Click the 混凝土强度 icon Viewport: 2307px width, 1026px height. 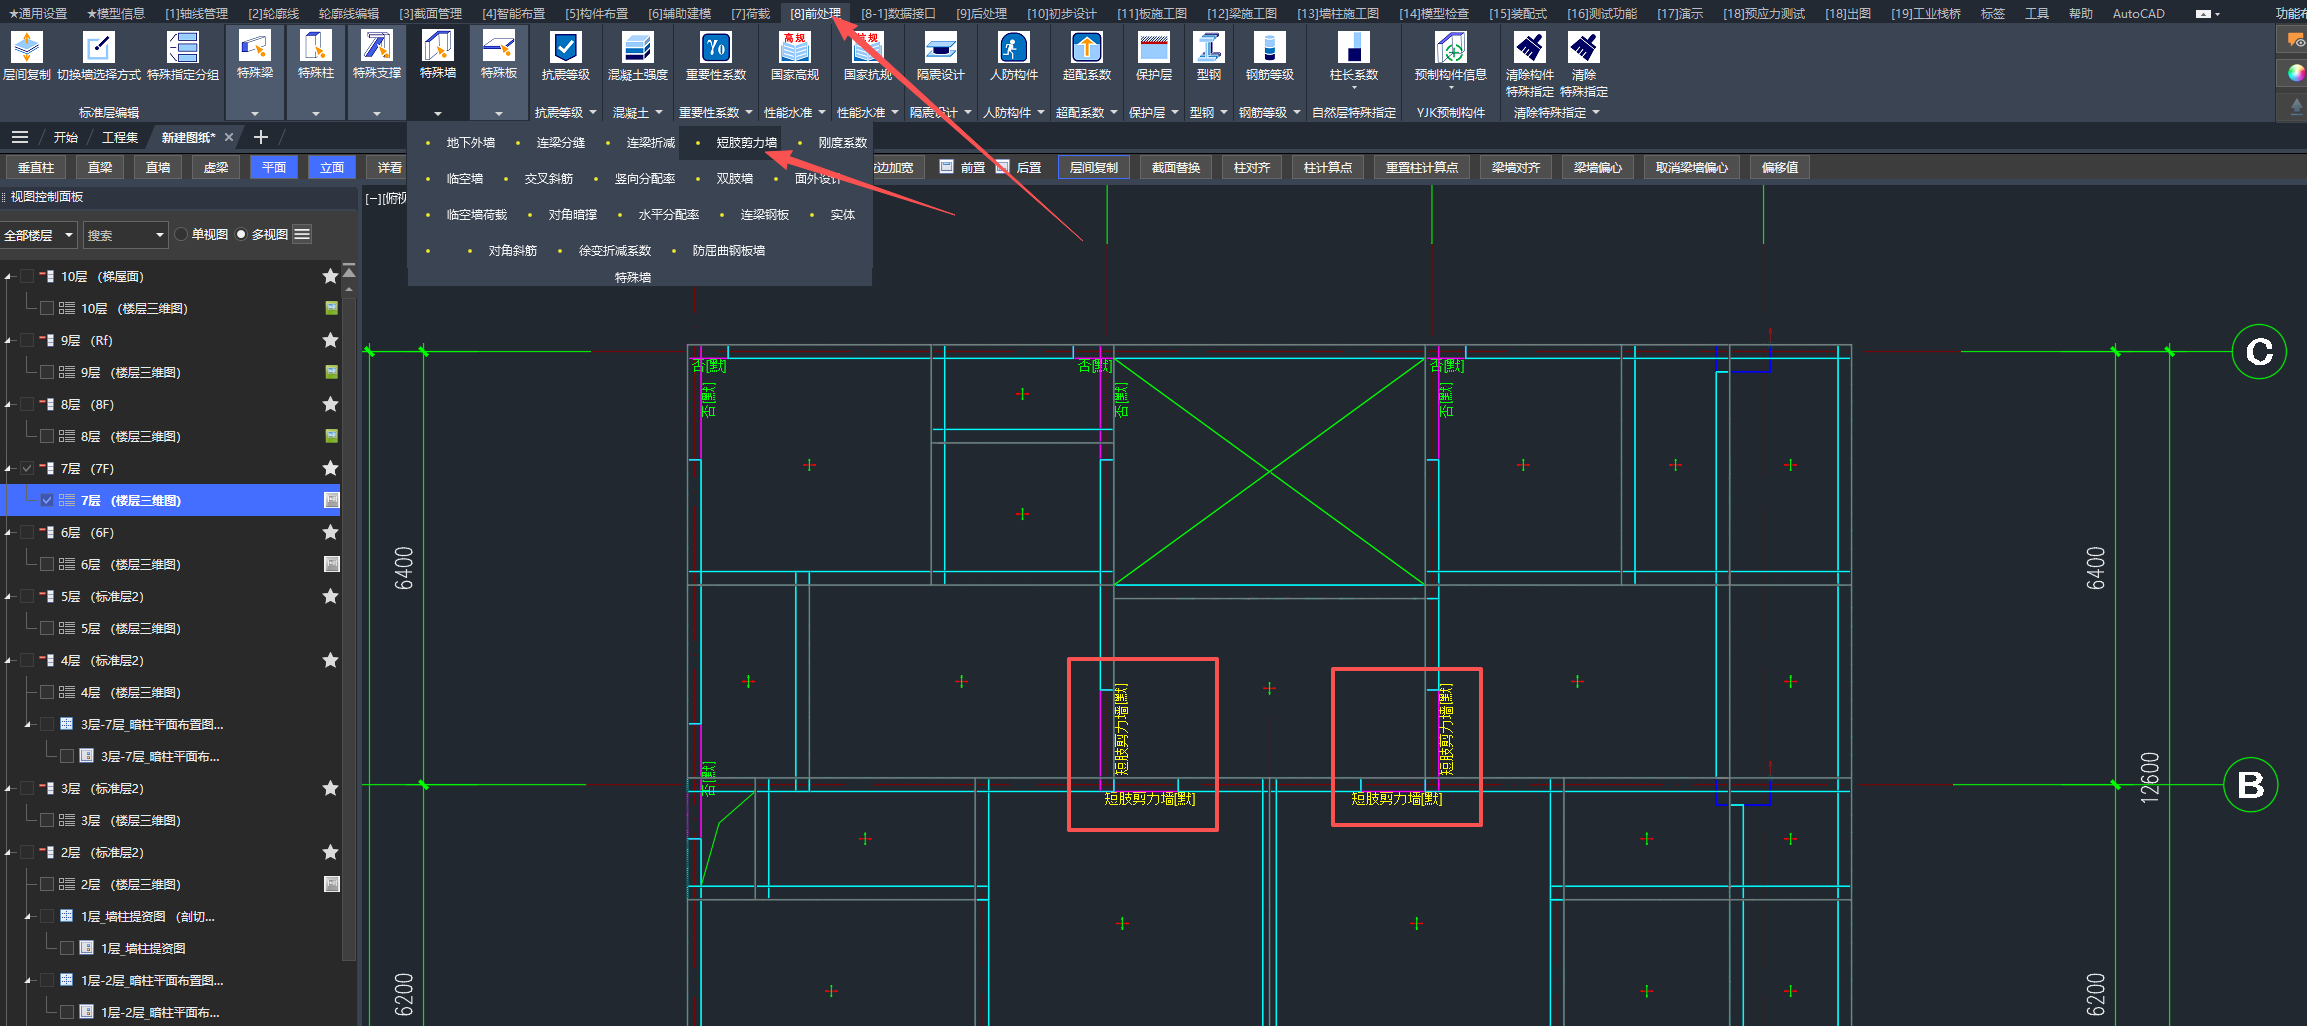coord(638,47)
